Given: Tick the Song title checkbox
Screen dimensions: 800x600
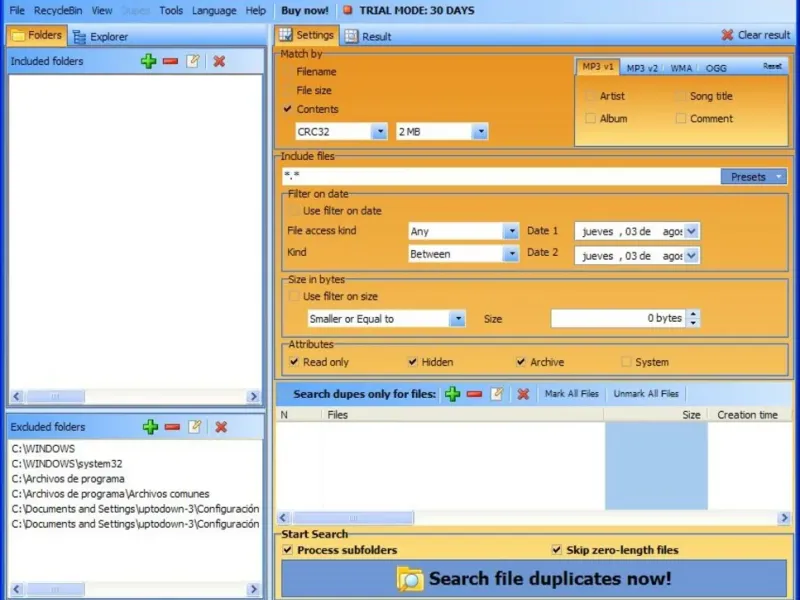Looking at the screenshot, I should (681, 96).
